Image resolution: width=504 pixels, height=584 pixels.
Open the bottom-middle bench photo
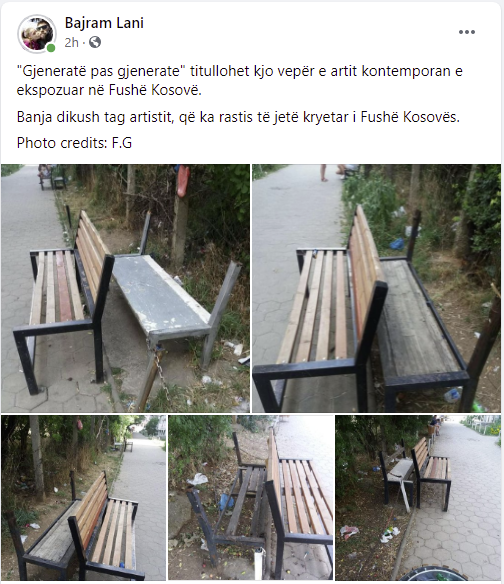[251, 498]
